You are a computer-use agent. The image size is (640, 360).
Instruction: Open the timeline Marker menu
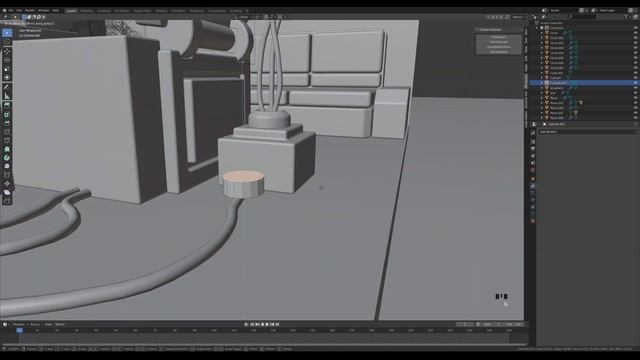click(60, 324)
